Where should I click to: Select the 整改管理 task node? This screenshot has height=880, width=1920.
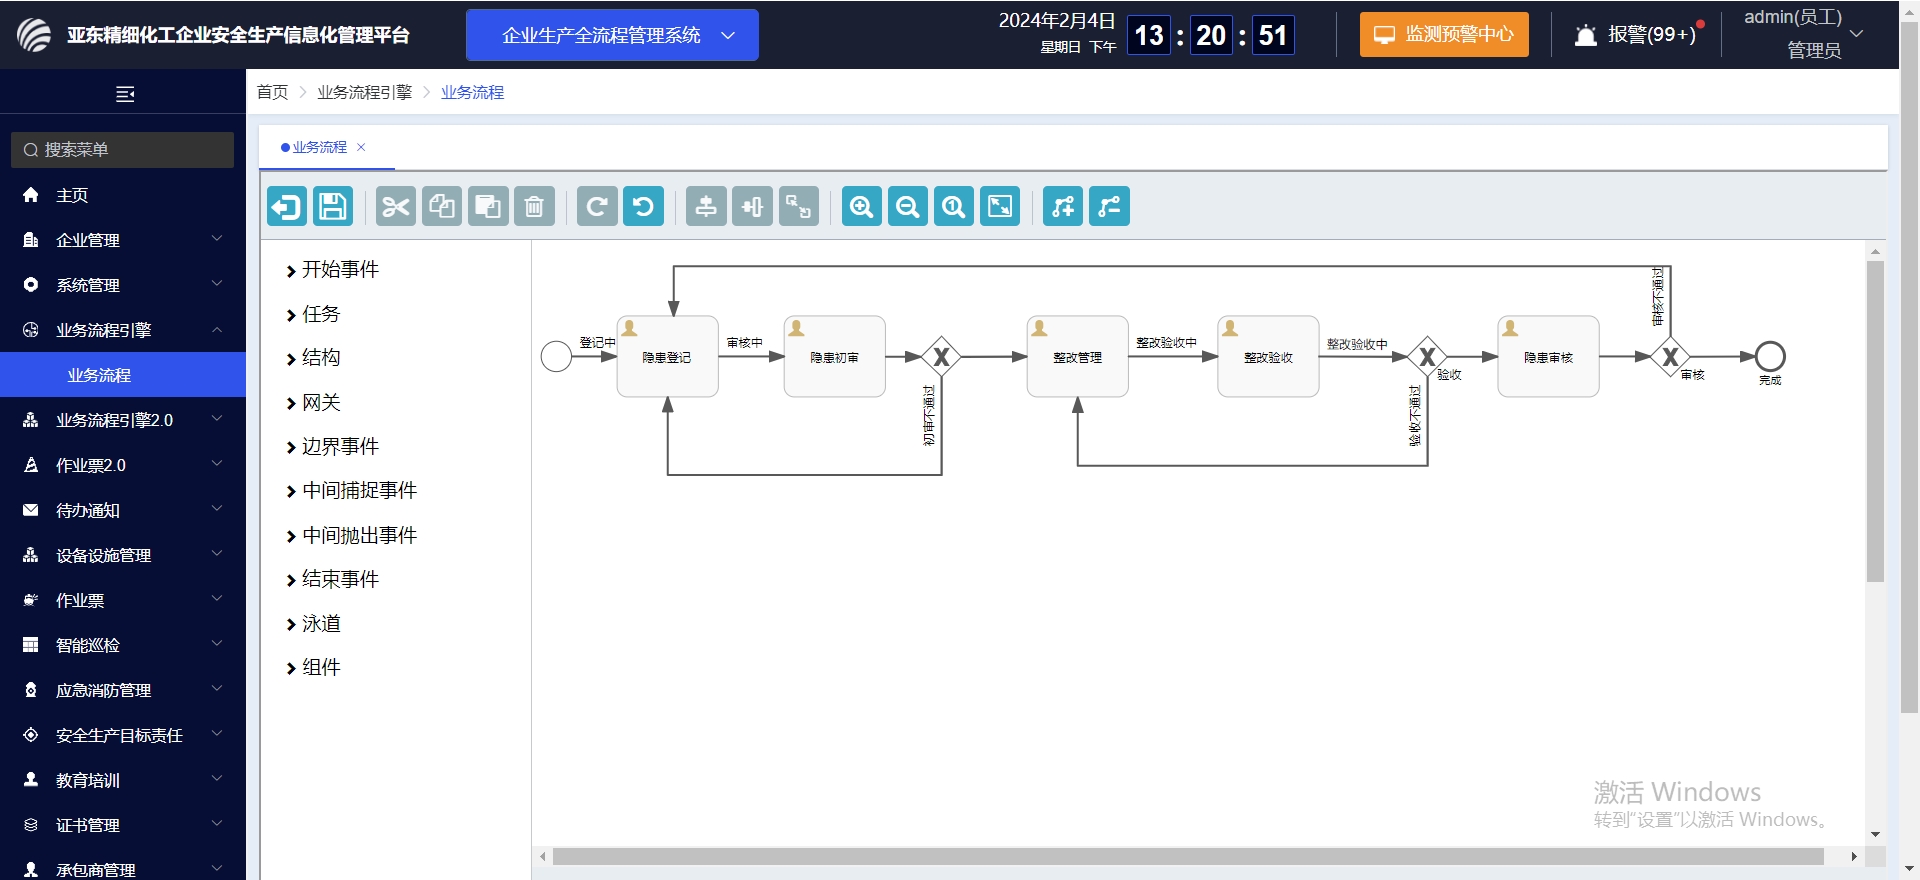point(1078,357)
